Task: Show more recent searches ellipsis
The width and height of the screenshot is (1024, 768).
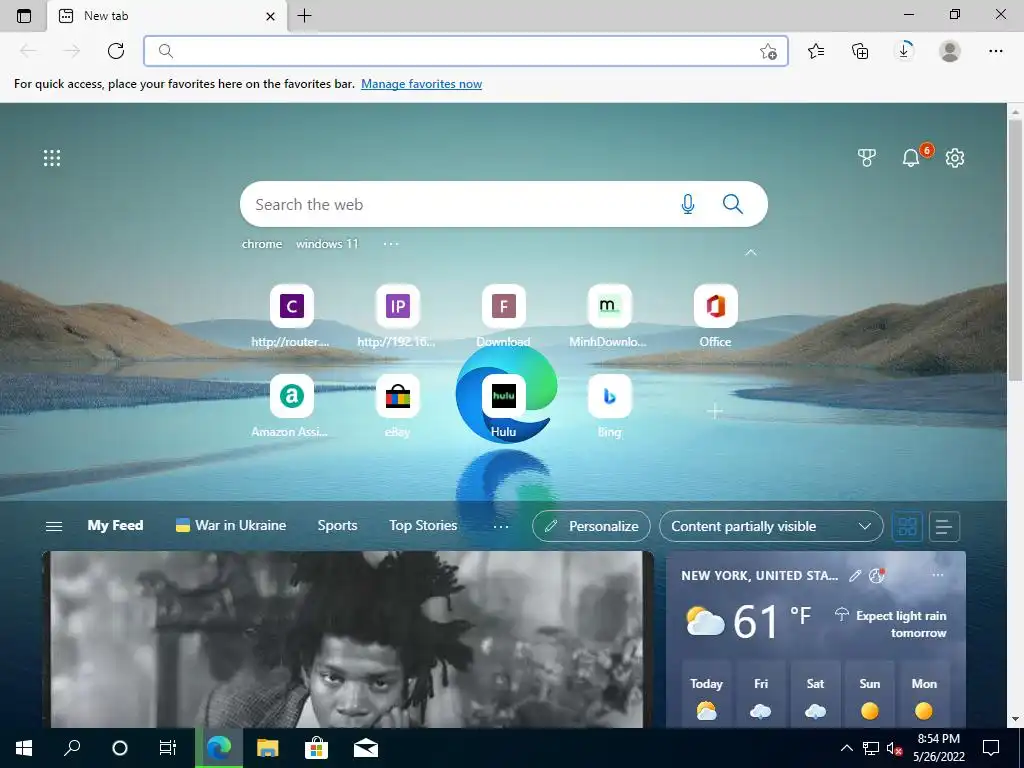Action: (391, 244)
